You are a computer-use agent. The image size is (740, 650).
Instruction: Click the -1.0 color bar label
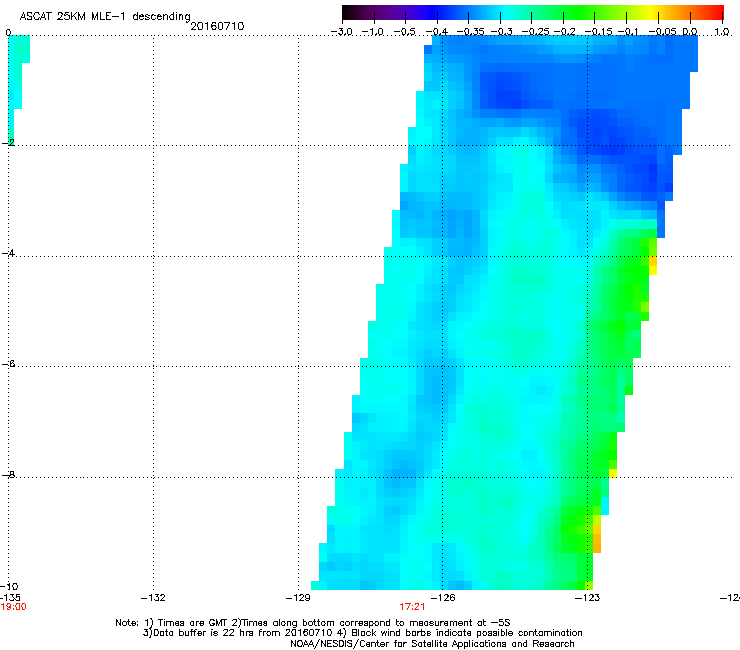tap(374, 32)
